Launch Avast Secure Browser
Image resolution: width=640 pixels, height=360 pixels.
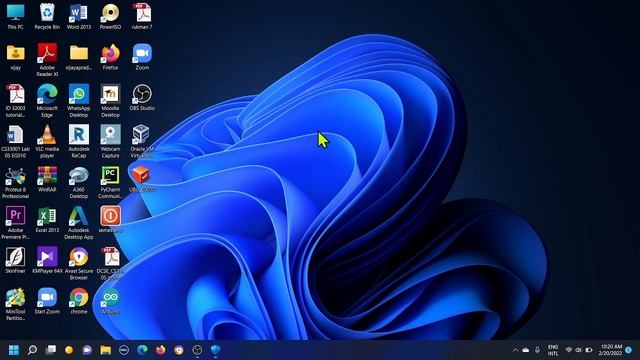(79, 264)
